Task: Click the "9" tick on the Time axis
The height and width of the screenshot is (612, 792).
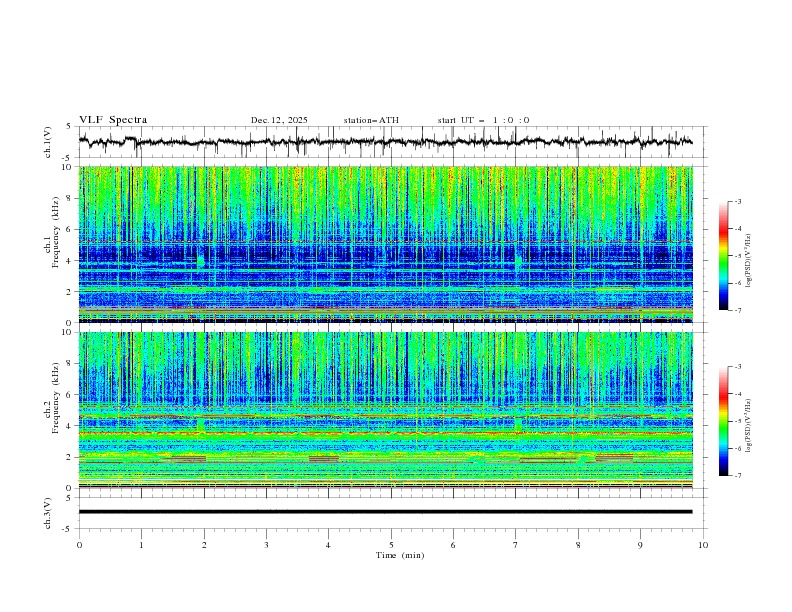Action: coord(640,545)
